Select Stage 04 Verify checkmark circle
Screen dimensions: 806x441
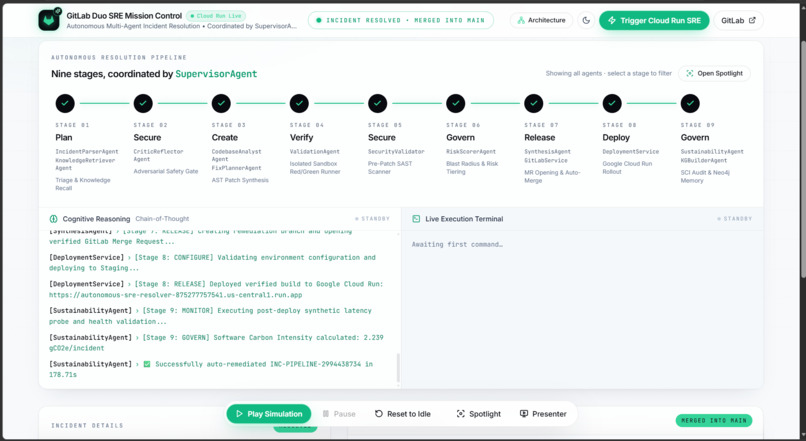tap(299, 103)
